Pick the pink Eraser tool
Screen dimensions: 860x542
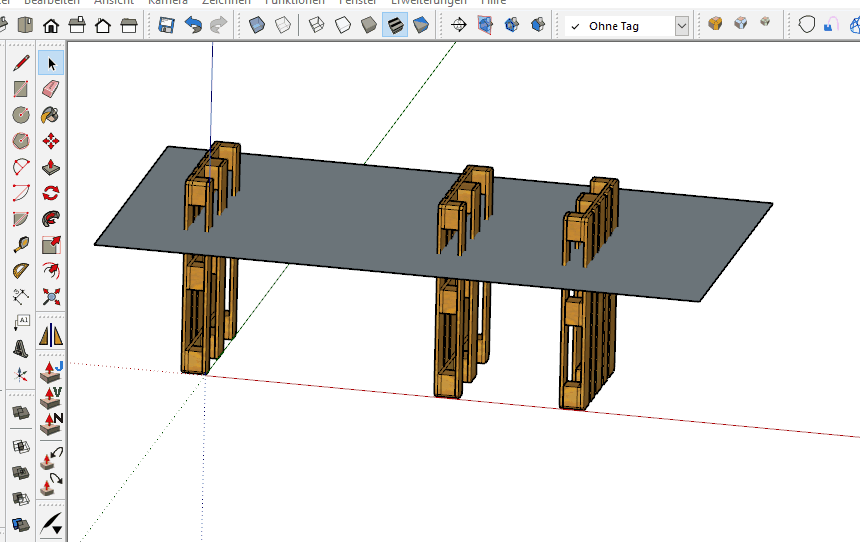pos(51,89)
